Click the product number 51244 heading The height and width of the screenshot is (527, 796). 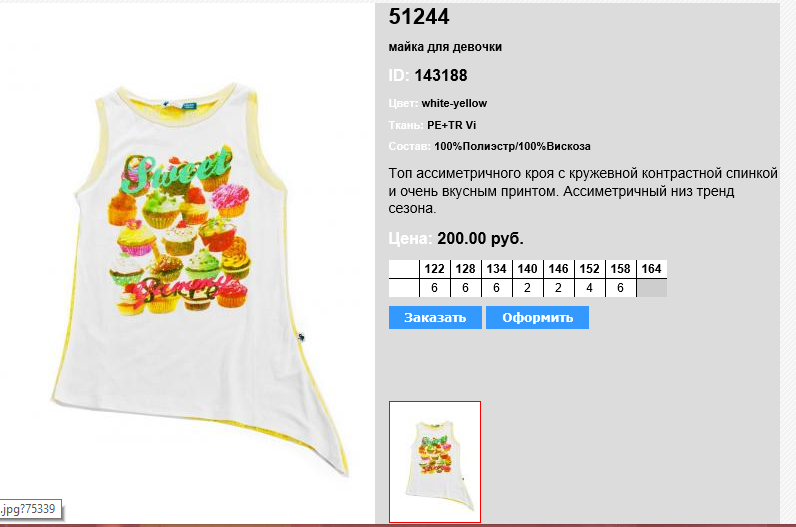pyautogui.click(x=419, y=17)
